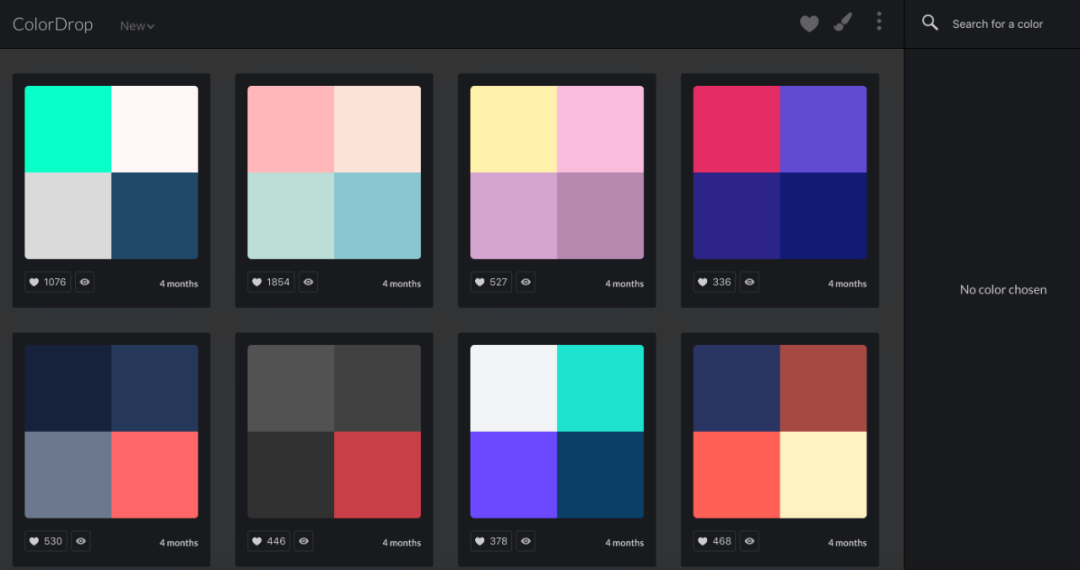Like the palette with 468 hearts
1080x570 pixels.
coord(714,541)
